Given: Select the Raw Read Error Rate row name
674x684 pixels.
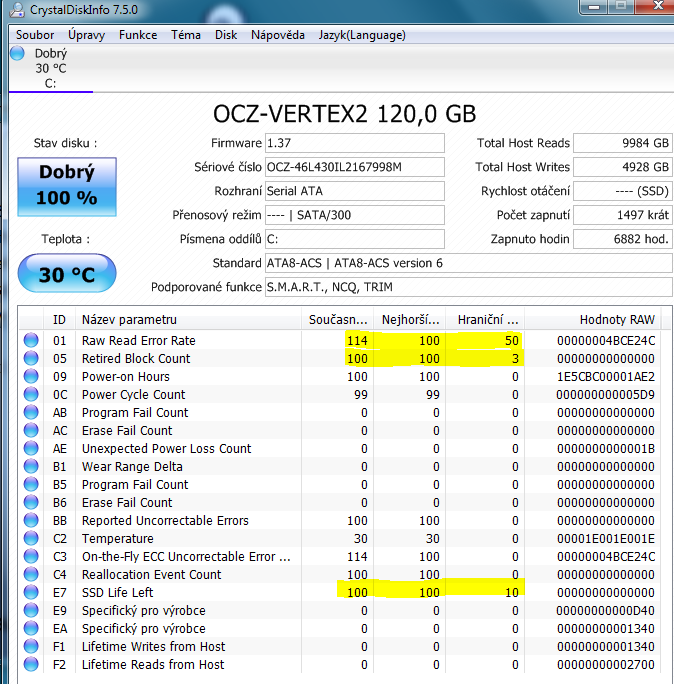Looking at the screenshot, I should pos(139,340).
